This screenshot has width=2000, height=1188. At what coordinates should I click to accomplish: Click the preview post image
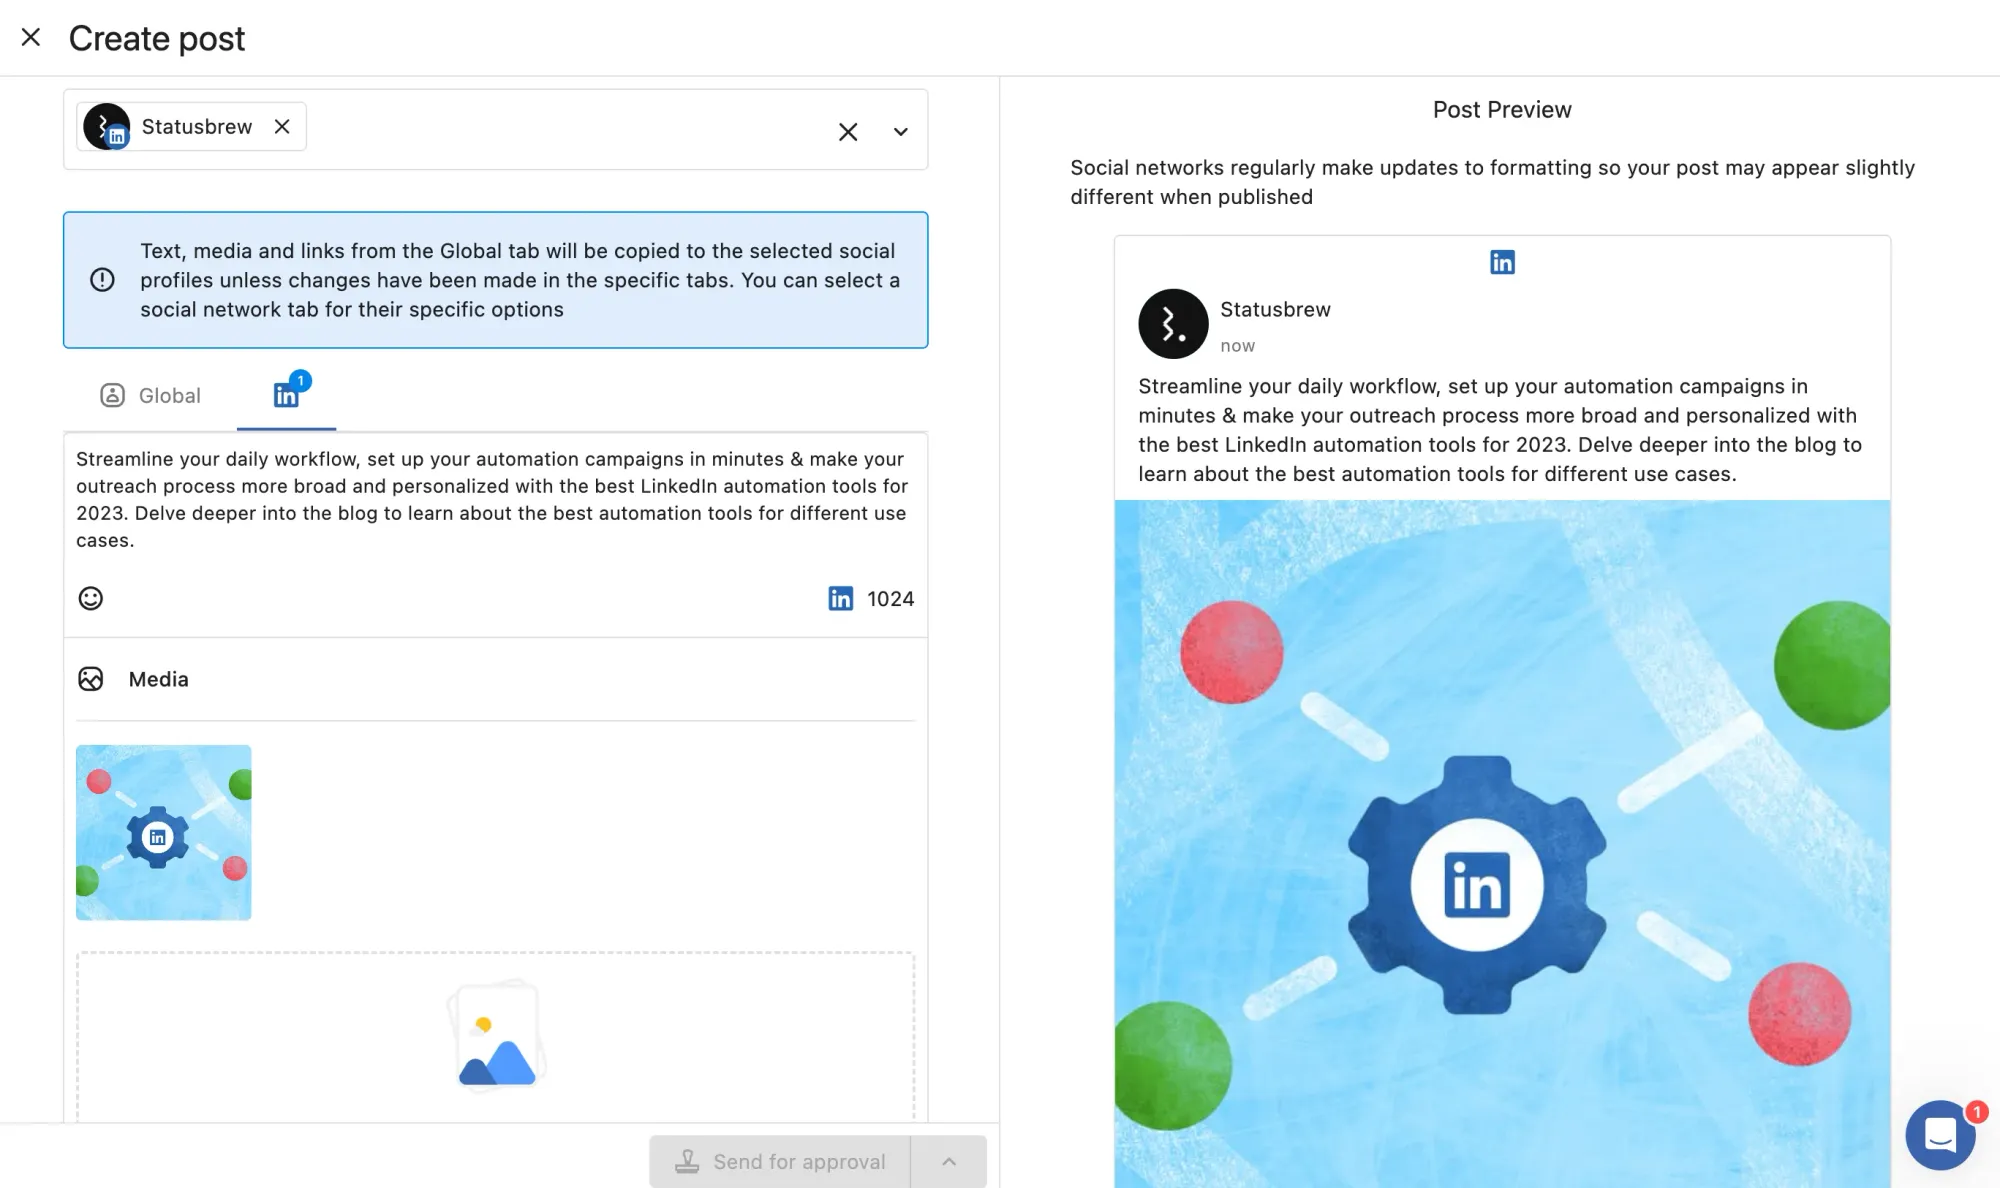click(1502, 842)
